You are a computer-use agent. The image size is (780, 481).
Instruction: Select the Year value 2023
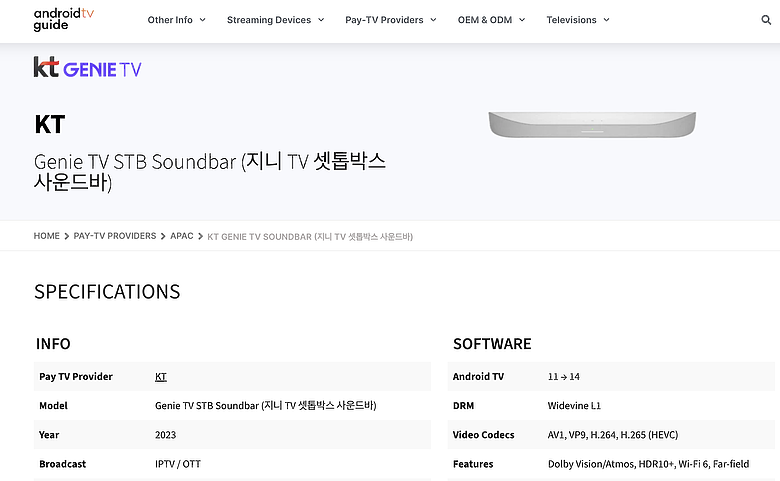tap(165, 435)
